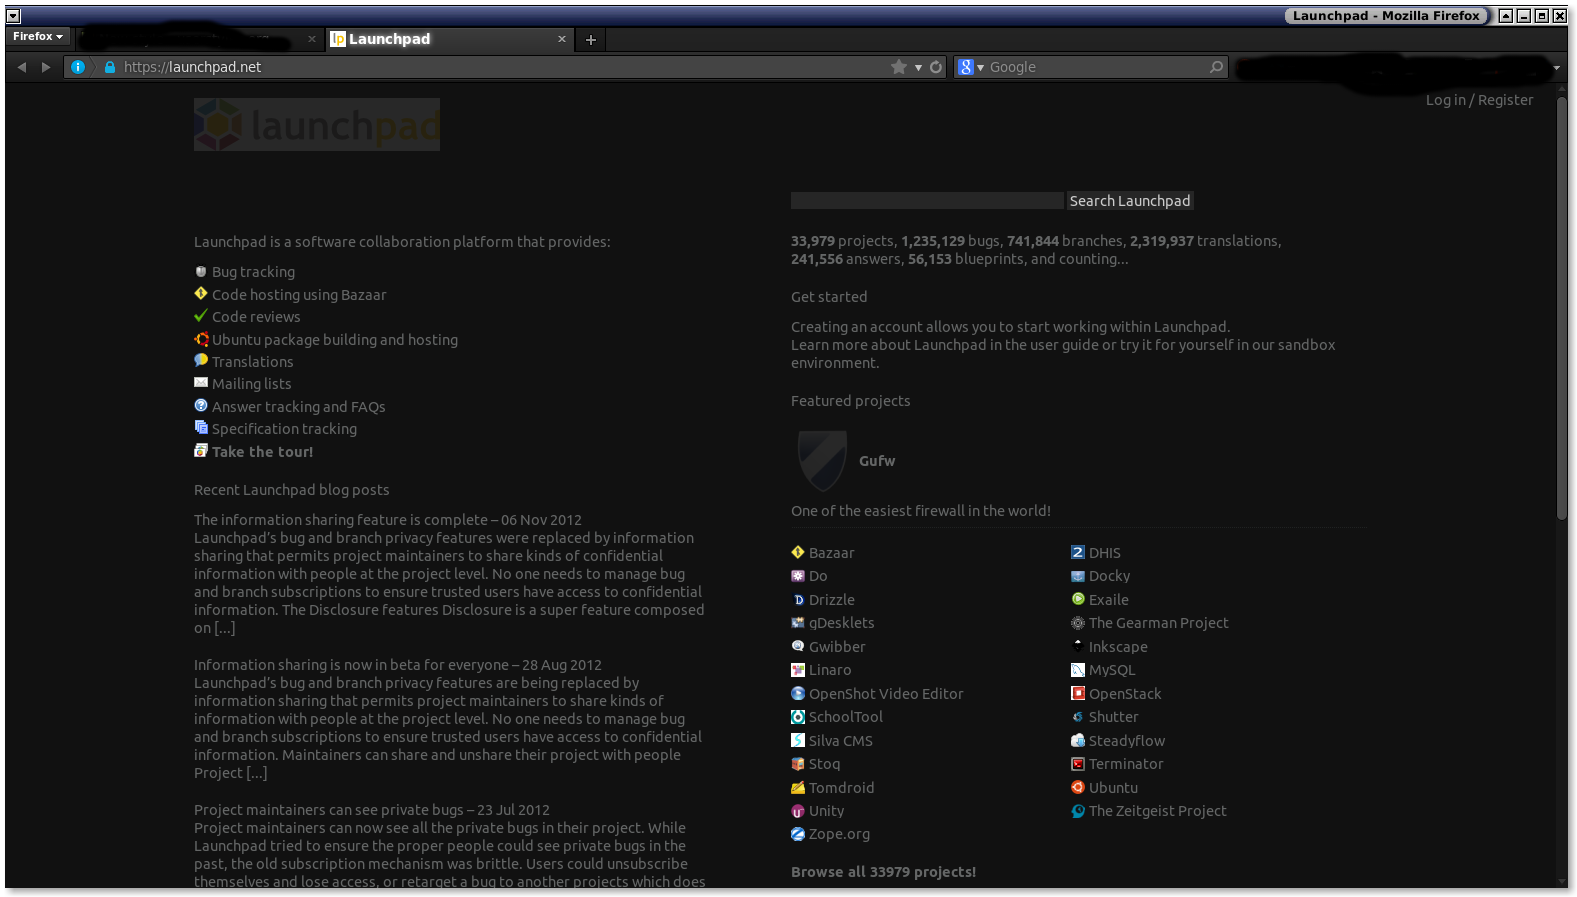Open the Inkscape project link
This screenshot has height=897, width=1577.
1118,647
